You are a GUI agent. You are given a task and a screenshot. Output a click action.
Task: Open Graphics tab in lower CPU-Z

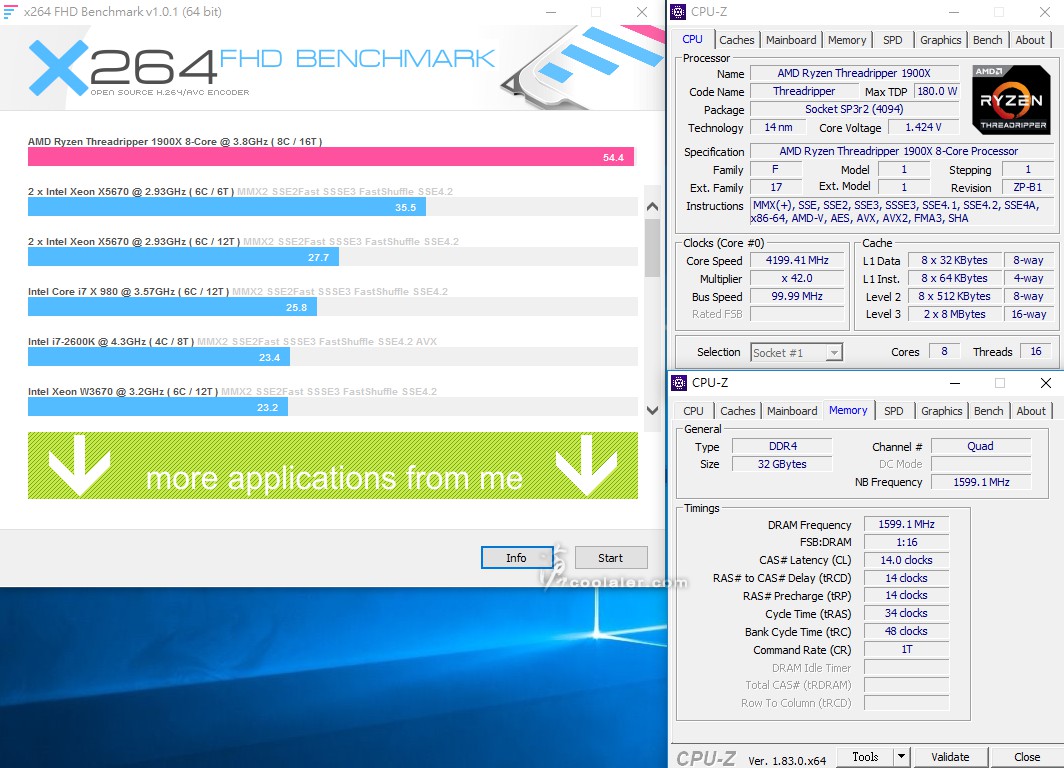point(942,411)
